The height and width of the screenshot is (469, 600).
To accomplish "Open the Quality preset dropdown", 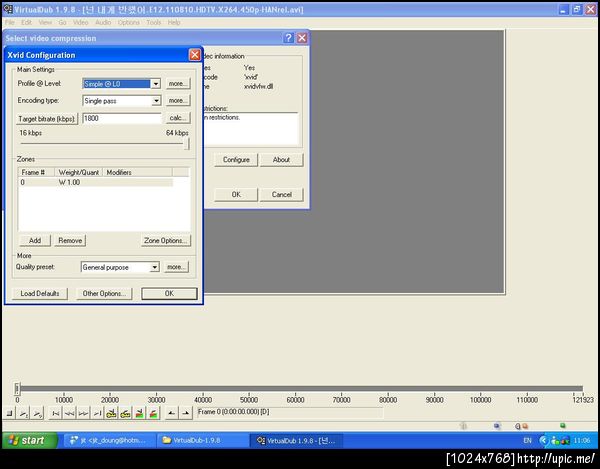I will (x=154, y=267).
